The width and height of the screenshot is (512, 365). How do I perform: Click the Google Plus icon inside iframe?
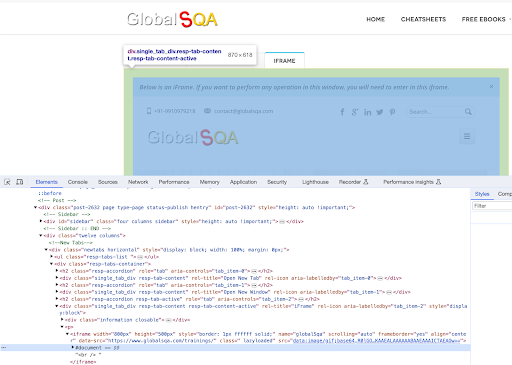pos(355,112)
